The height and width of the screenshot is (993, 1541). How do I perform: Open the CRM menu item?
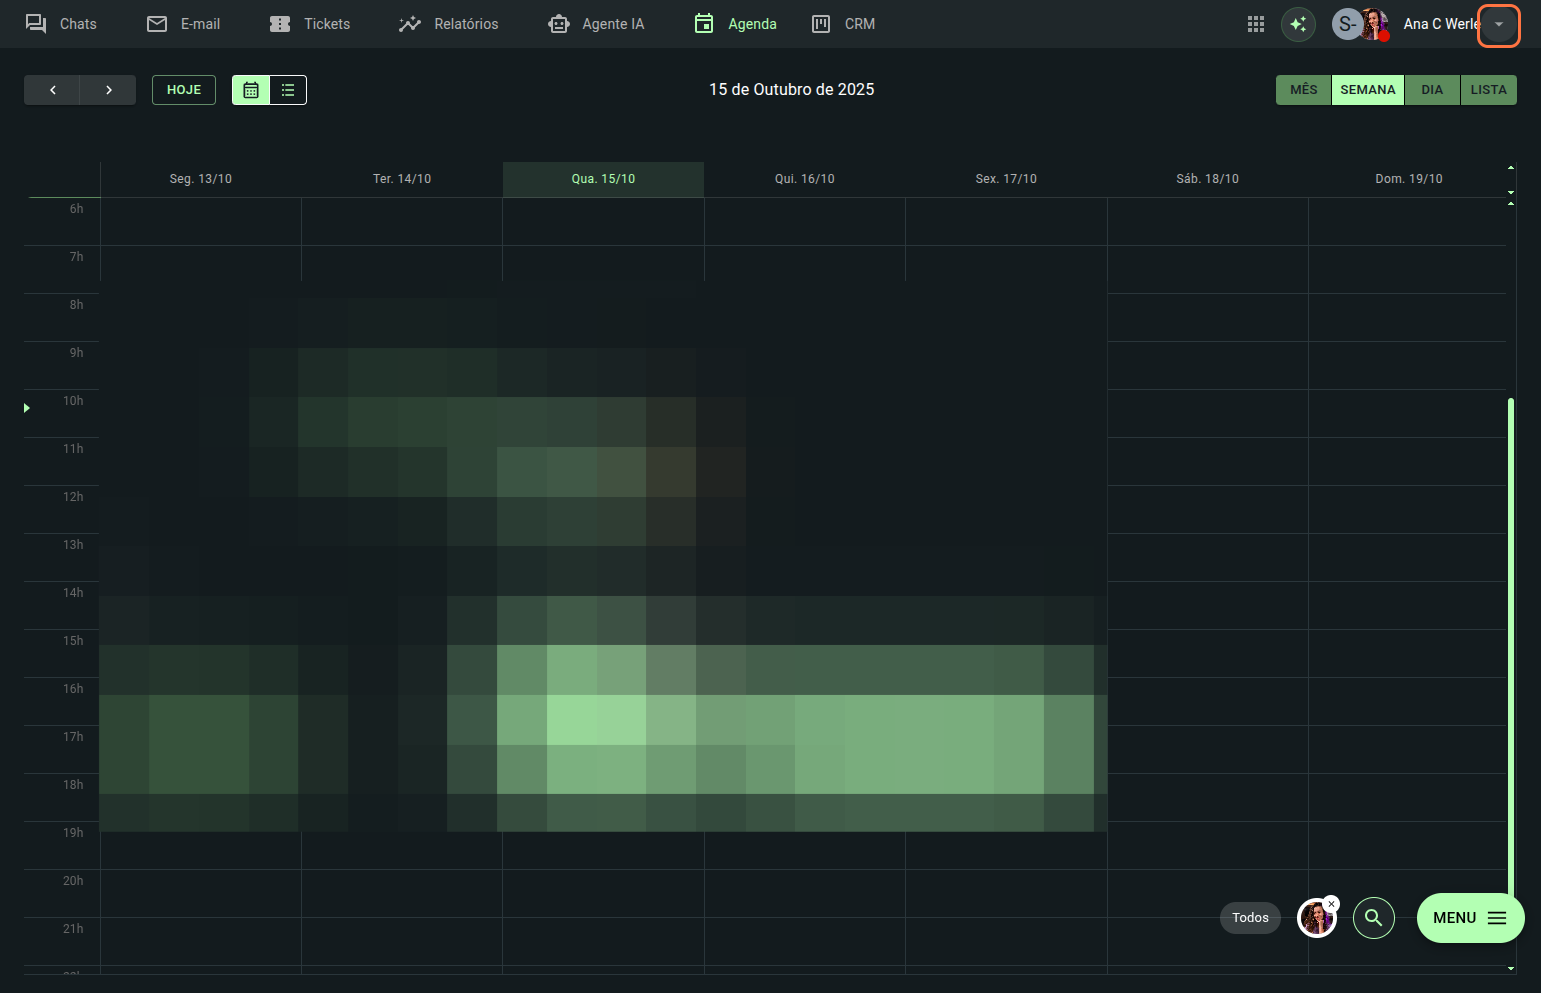[x=844, y=24]
